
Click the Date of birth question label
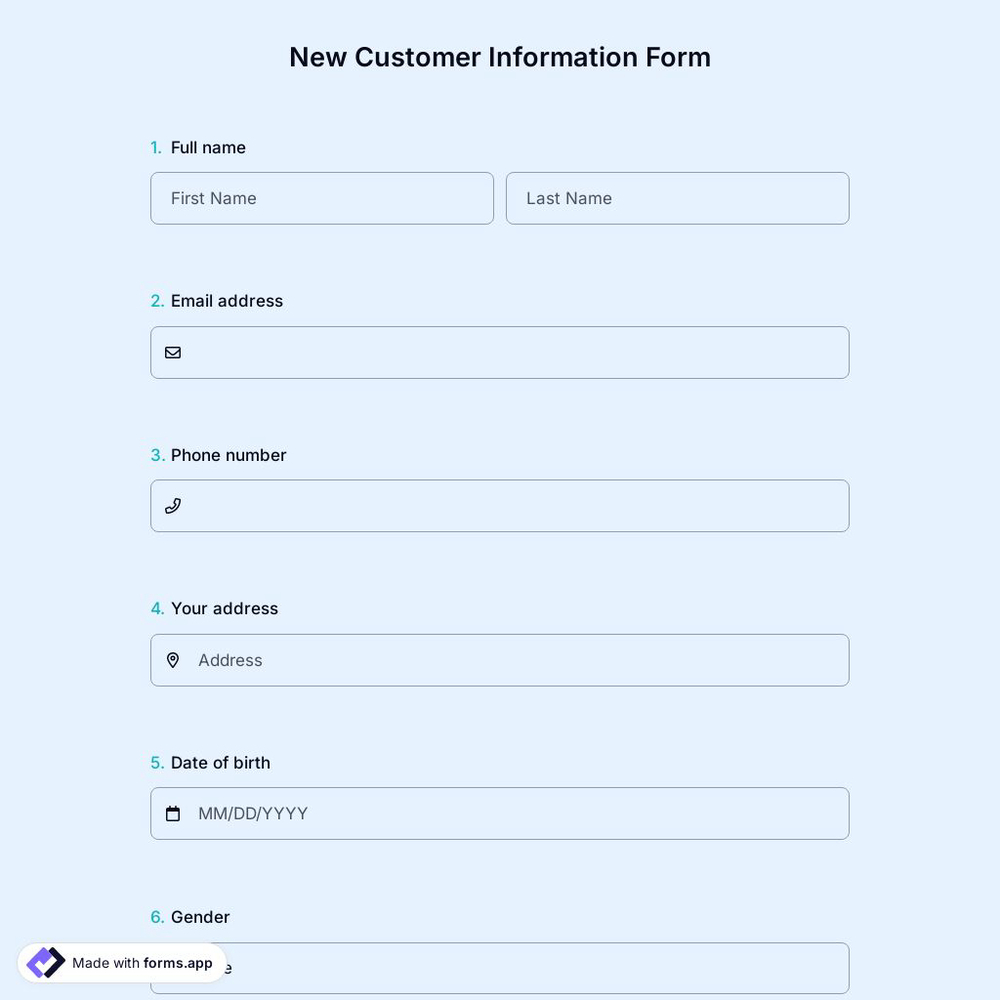(x=220, y=762)
